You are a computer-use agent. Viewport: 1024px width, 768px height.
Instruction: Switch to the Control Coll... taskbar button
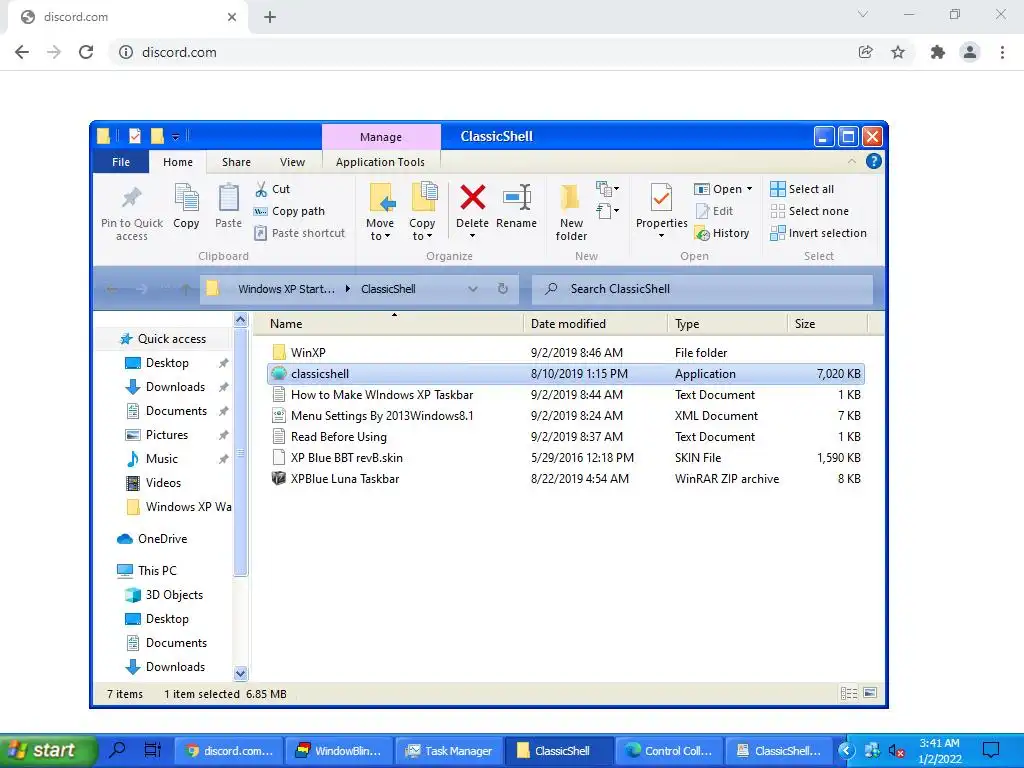point(669,751)
